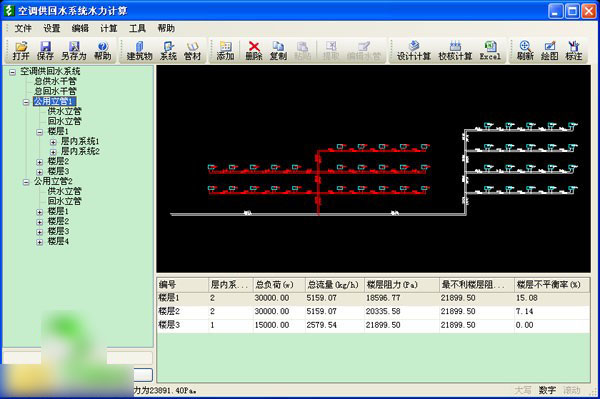Collapse the 空调供回水系统 root node
Screen dimensions: 600x399
coord(13,72)
